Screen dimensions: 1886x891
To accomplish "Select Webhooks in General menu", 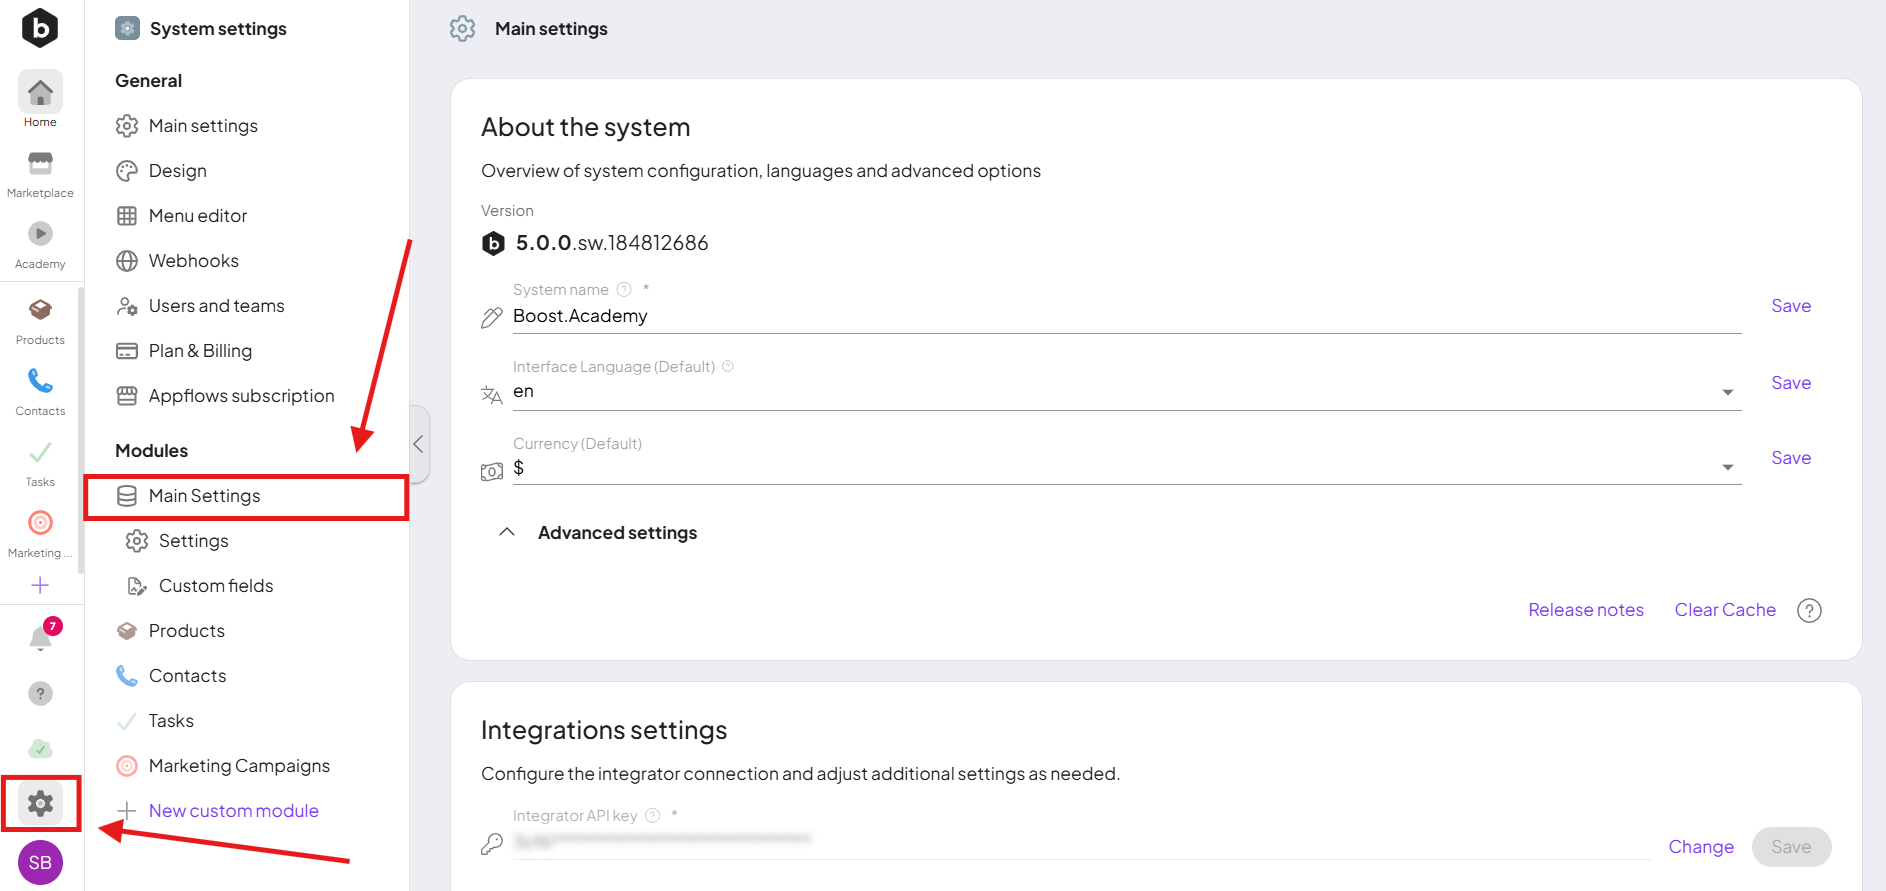I will (x=193, y=261).
